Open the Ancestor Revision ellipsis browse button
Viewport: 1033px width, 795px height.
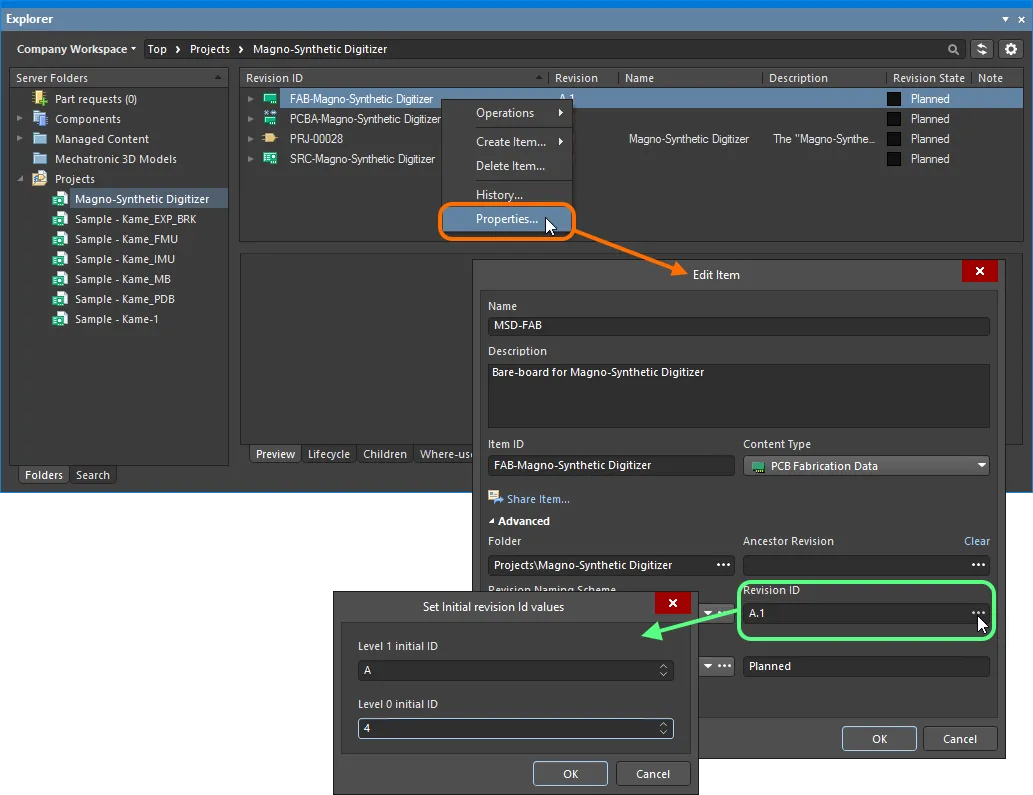pos(978,565)
